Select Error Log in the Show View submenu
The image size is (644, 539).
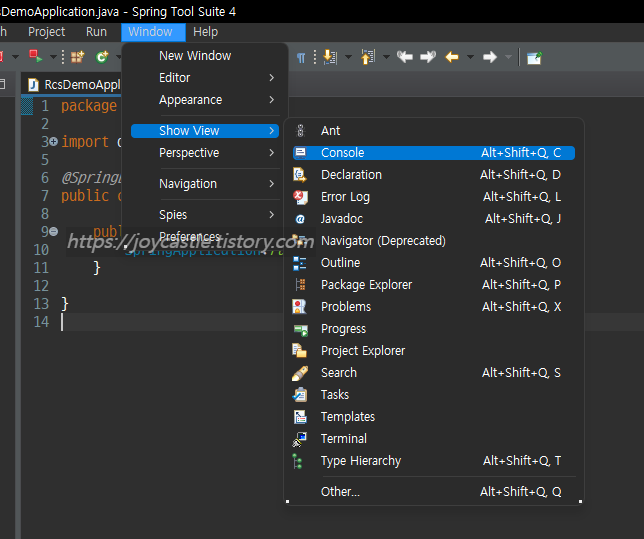[434, 197]
